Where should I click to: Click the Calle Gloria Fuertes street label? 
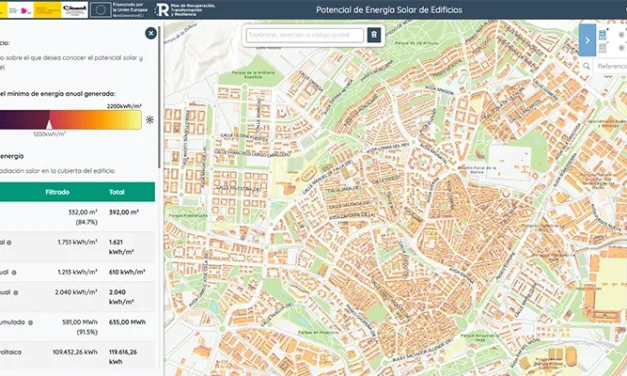tap(244, 138)
